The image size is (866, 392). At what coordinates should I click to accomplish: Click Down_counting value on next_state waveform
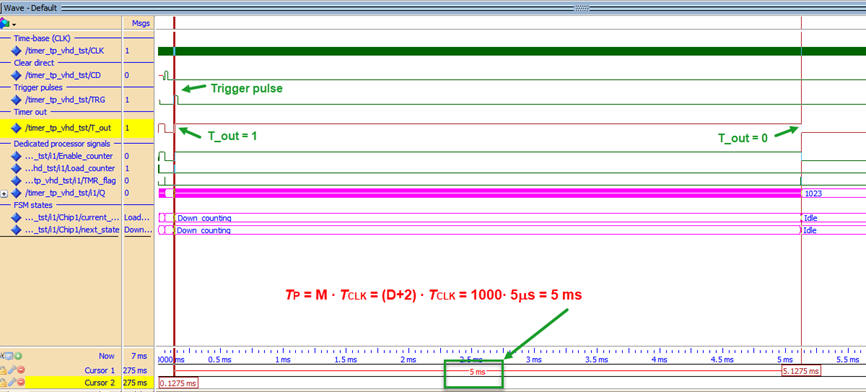pos(204,230)
